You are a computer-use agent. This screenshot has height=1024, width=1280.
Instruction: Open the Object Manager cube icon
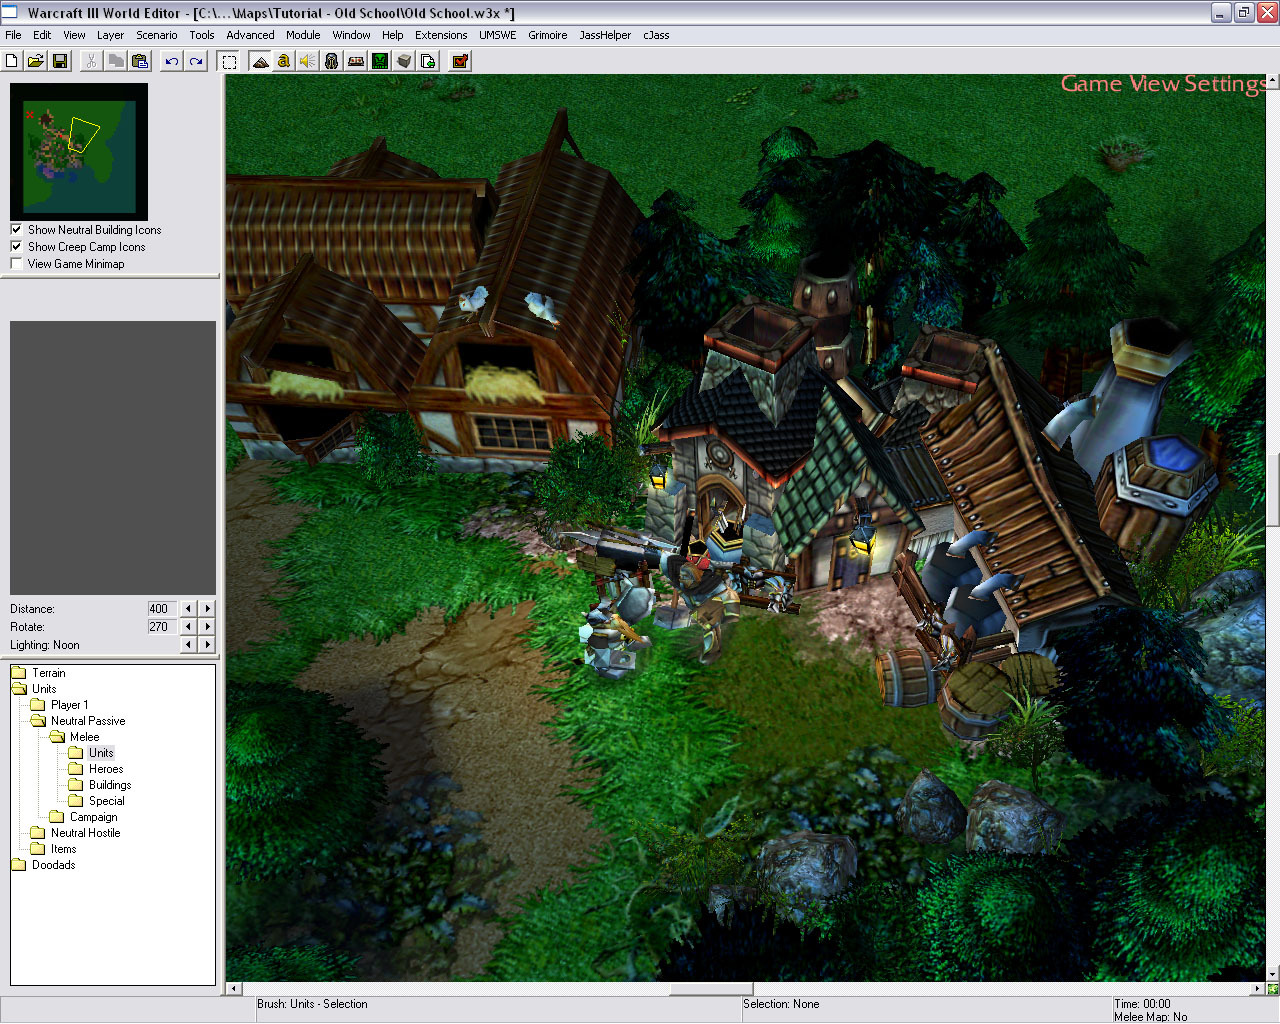point(404,61)
